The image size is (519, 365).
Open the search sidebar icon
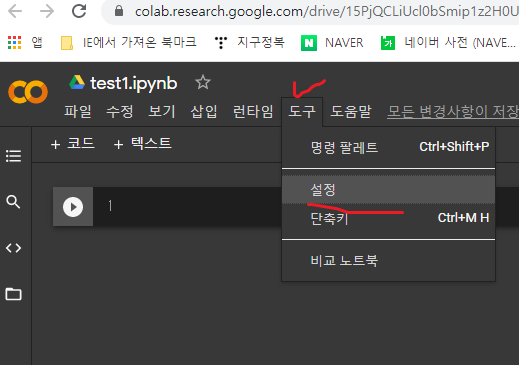tap(13, 202)
